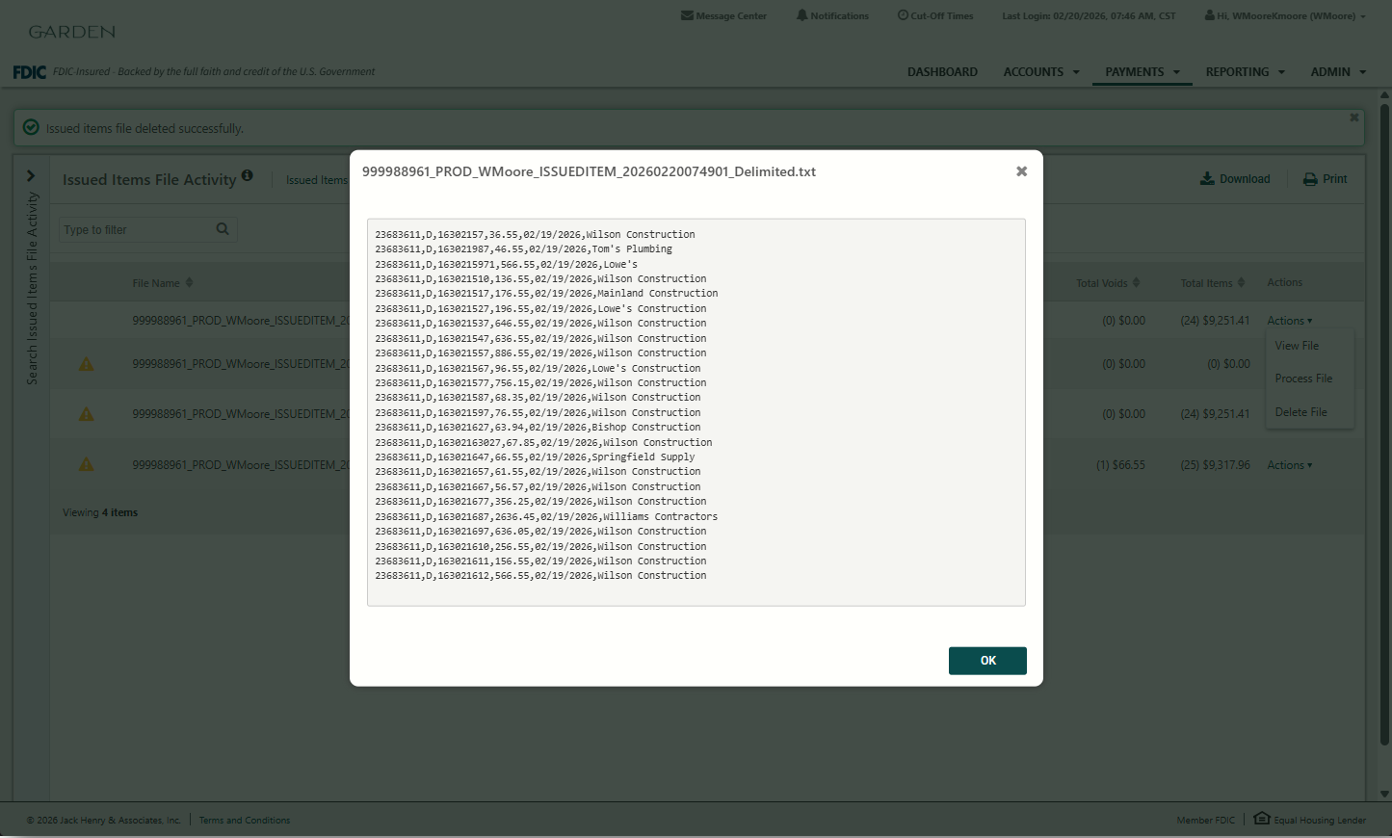
Task: Go to the Dashboard menu item
Action: coord(942,72)
